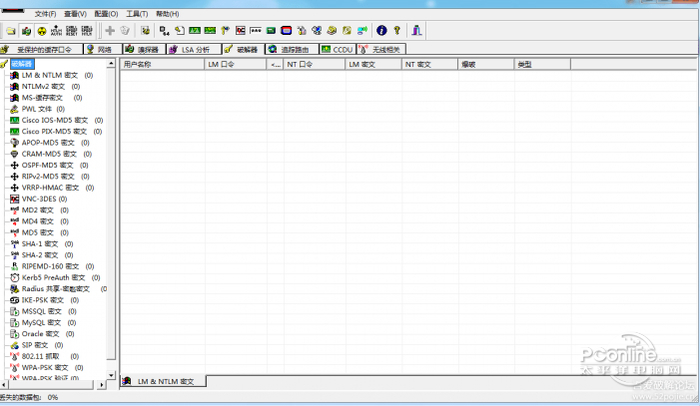The height and width of the screenshot is (406, 700).
Task: Select LM & NTLM 密文 in tree
Action: 50,75
